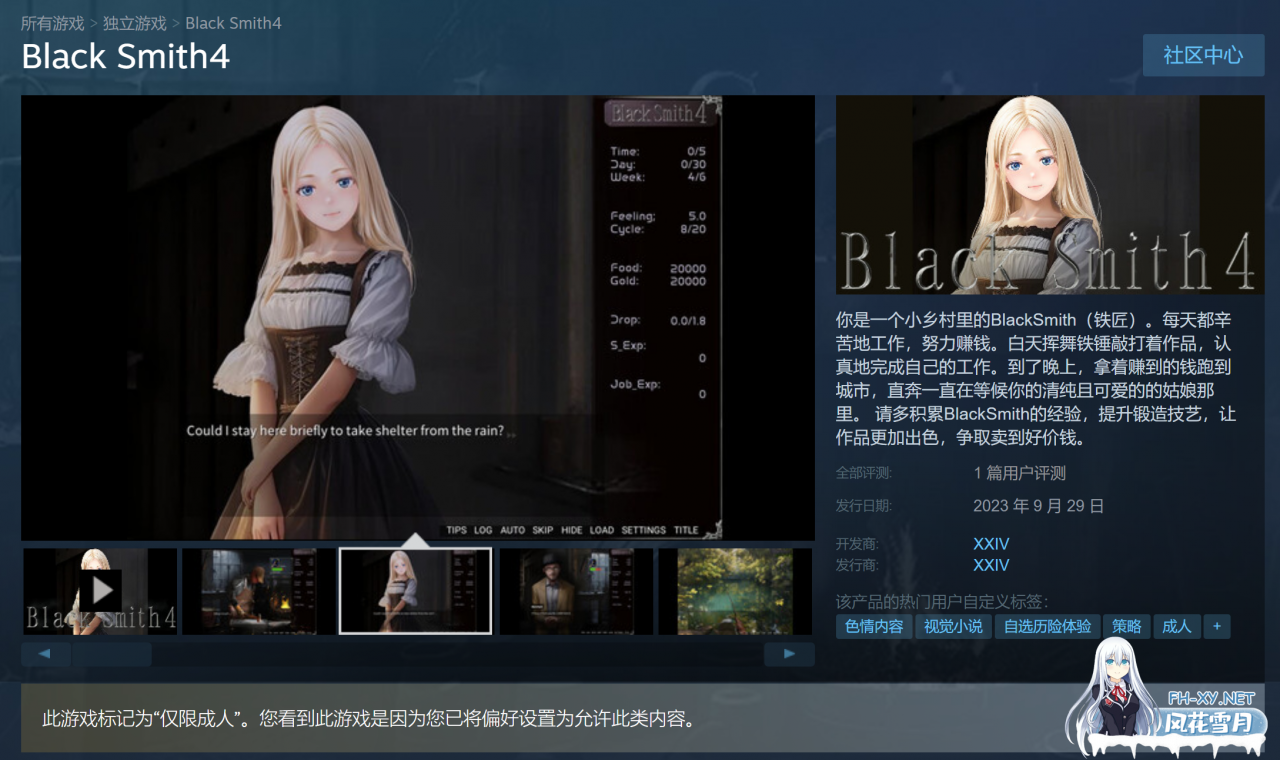Click the 成人 tag
Image resolution: width=1280 pixels, height=760 pixels.
(1177, 626)
